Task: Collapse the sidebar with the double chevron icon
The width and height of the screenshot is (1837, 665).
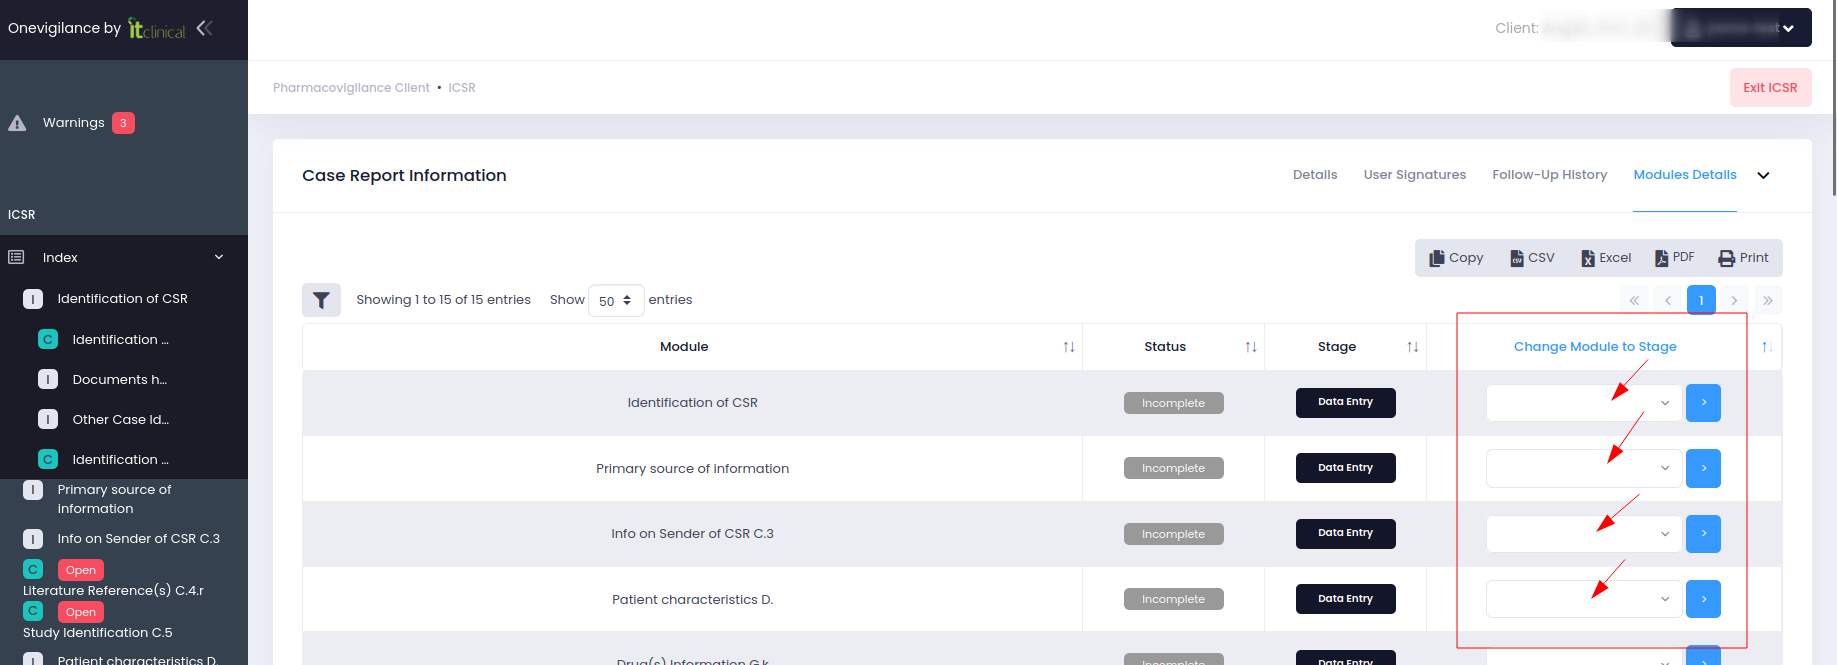Action: click(x=205, y=28)
